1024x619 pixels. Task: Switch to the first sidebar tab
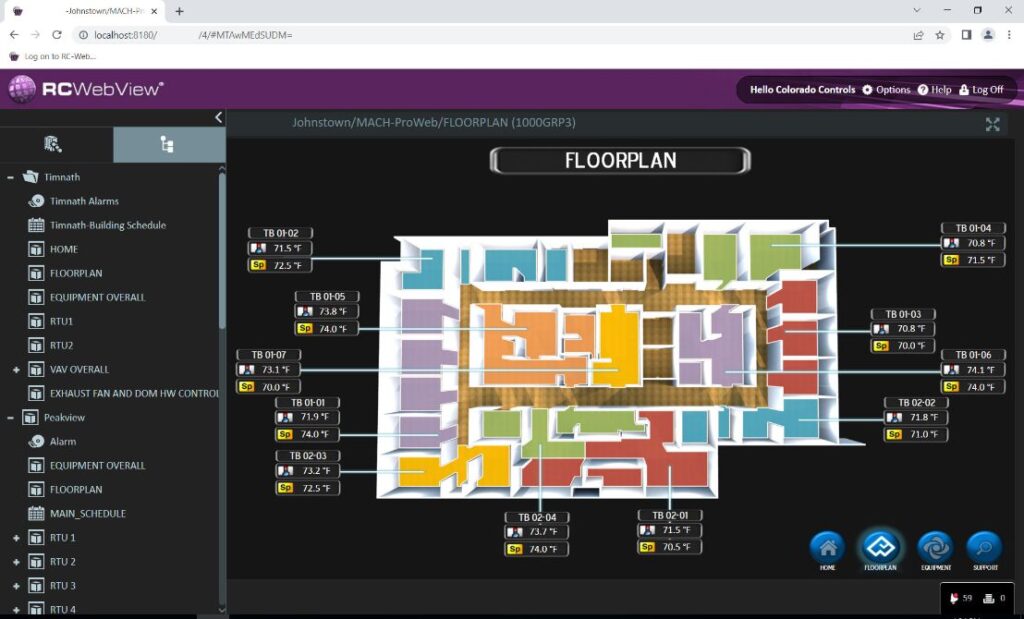click(x=55, y=145)
